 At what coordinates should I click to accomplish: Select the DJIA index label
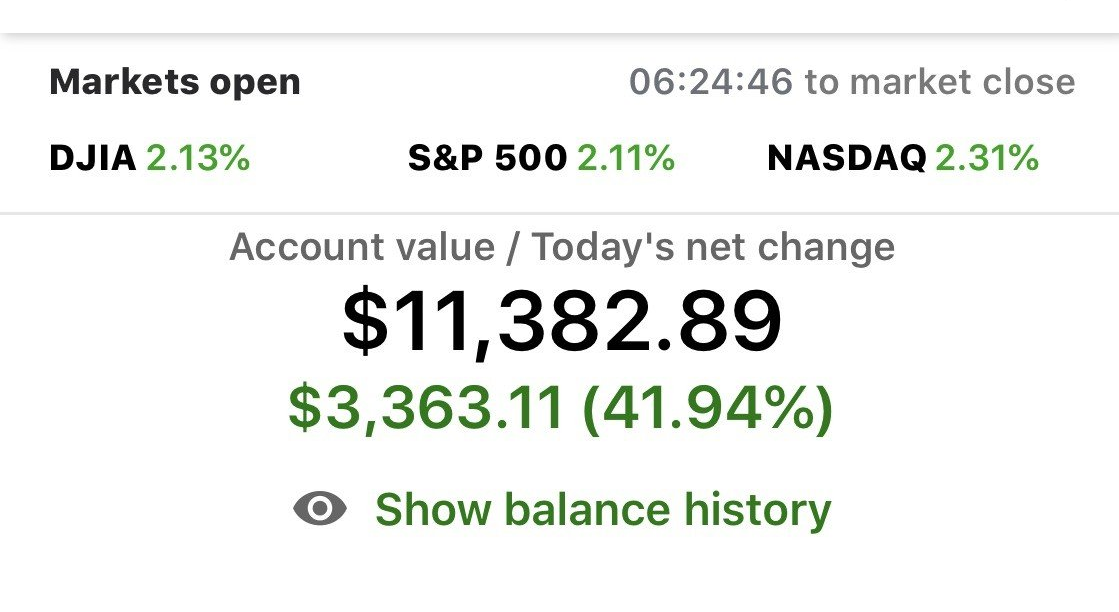[x=92, y=158]
